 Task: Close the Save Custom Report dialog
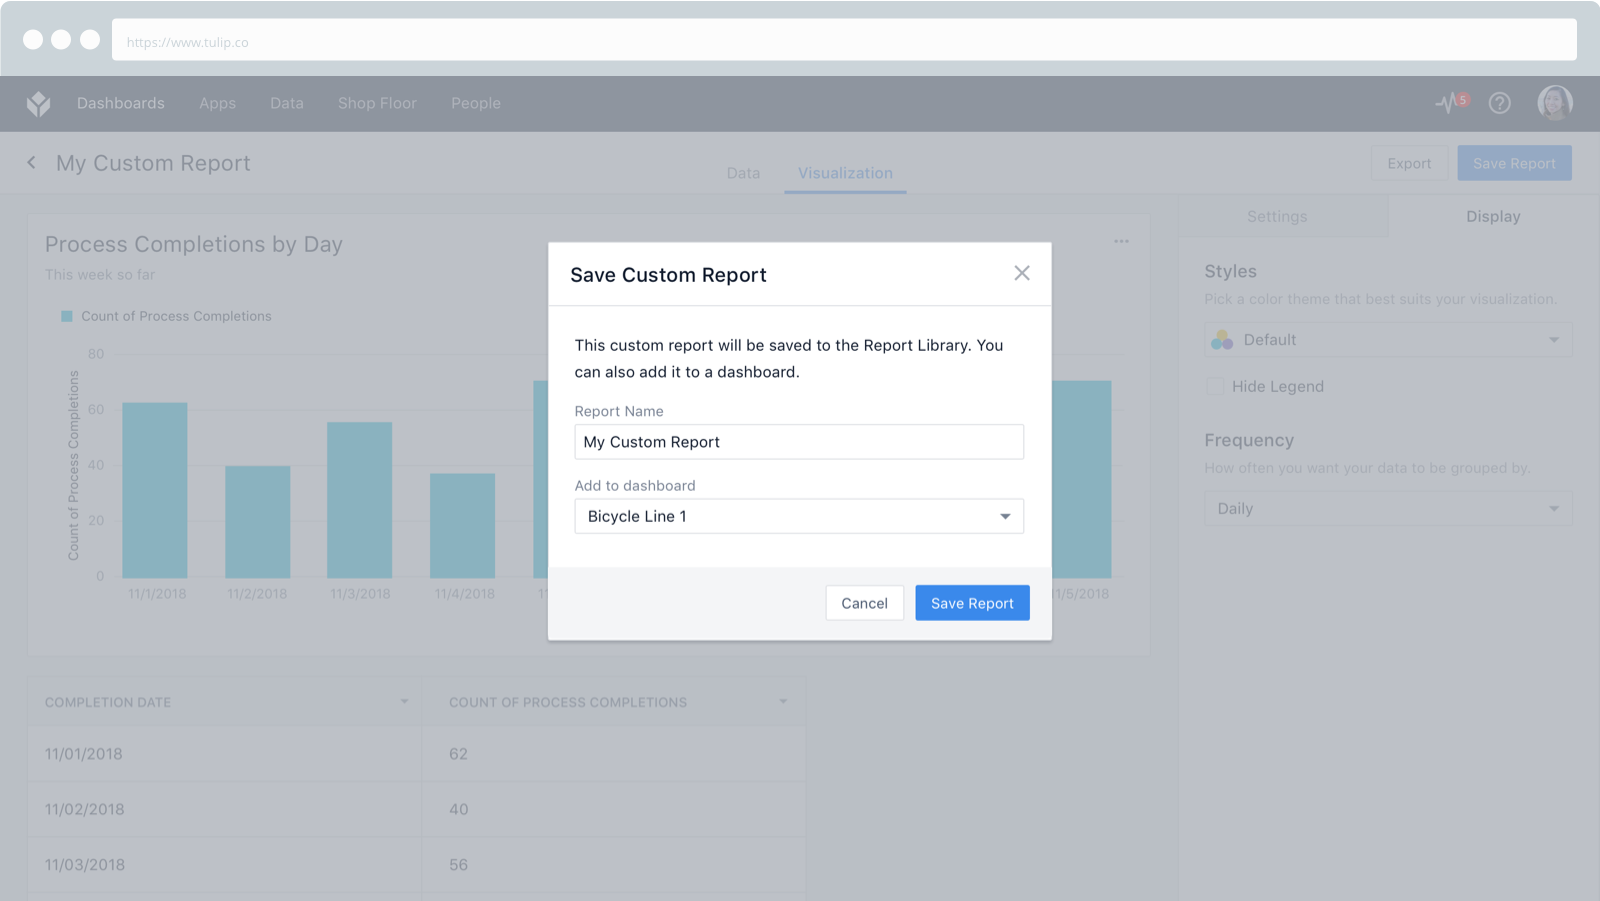tap(1021, 273)
